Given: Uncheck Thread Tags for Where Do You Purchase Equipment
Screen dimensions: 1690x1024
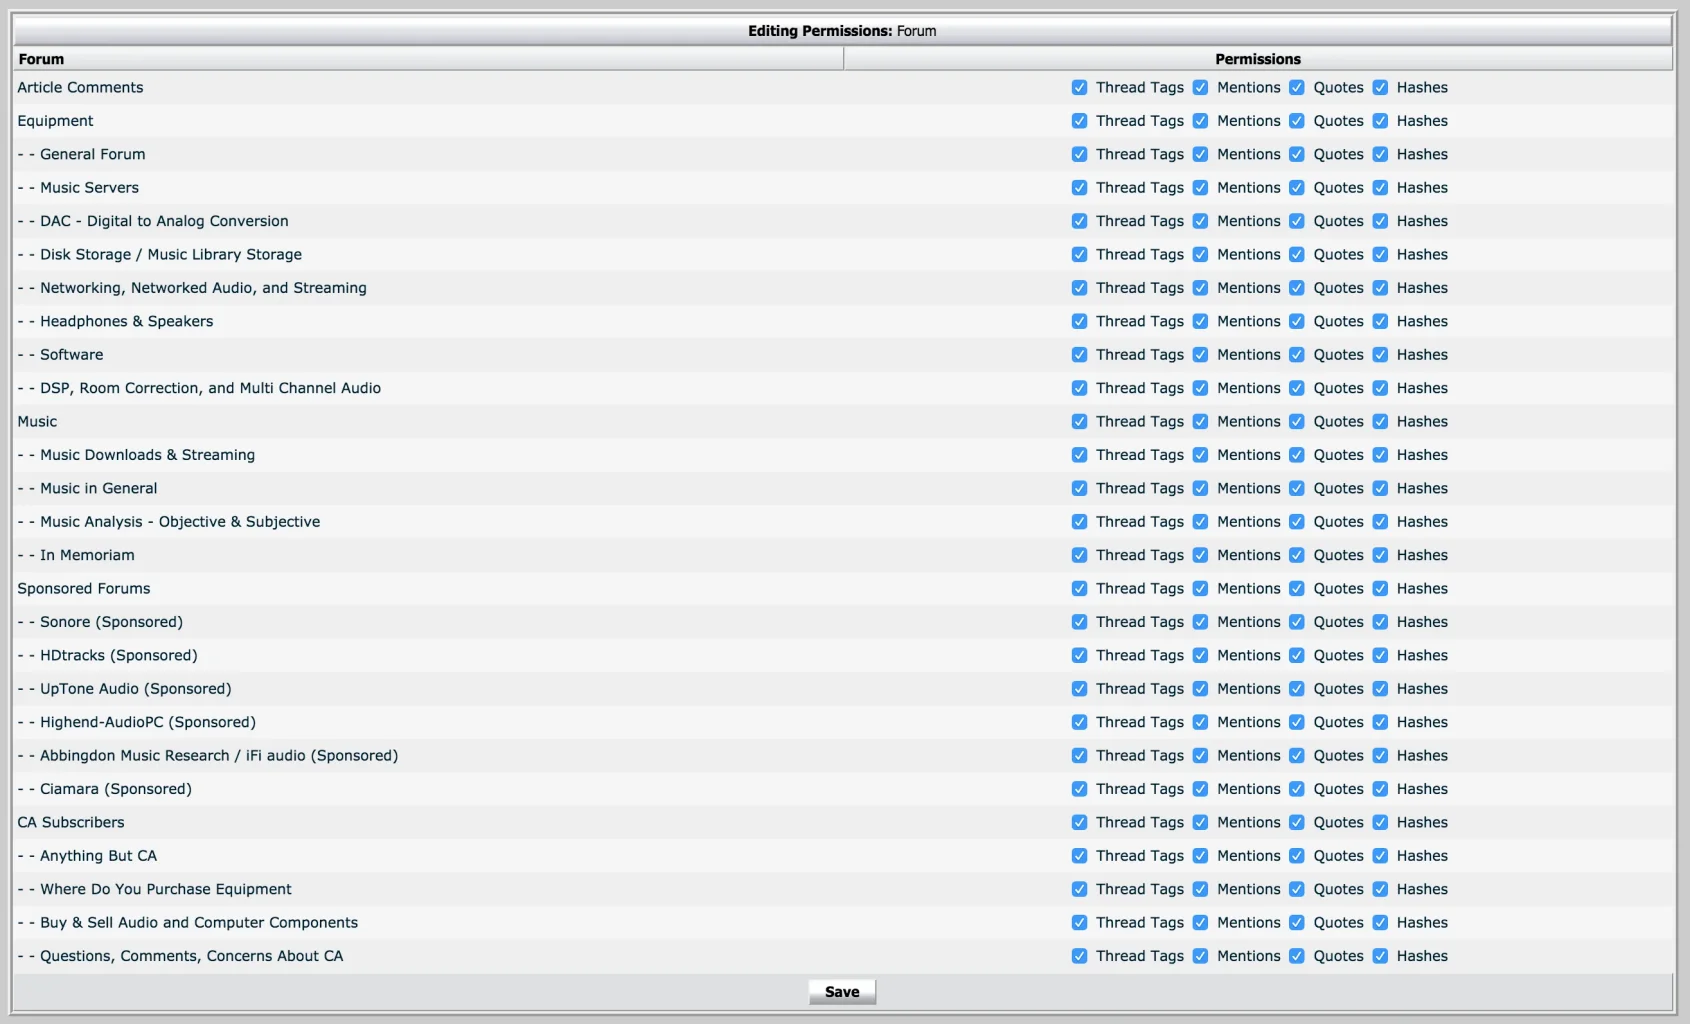Looking at the screenshot, I should (1079, 889).
